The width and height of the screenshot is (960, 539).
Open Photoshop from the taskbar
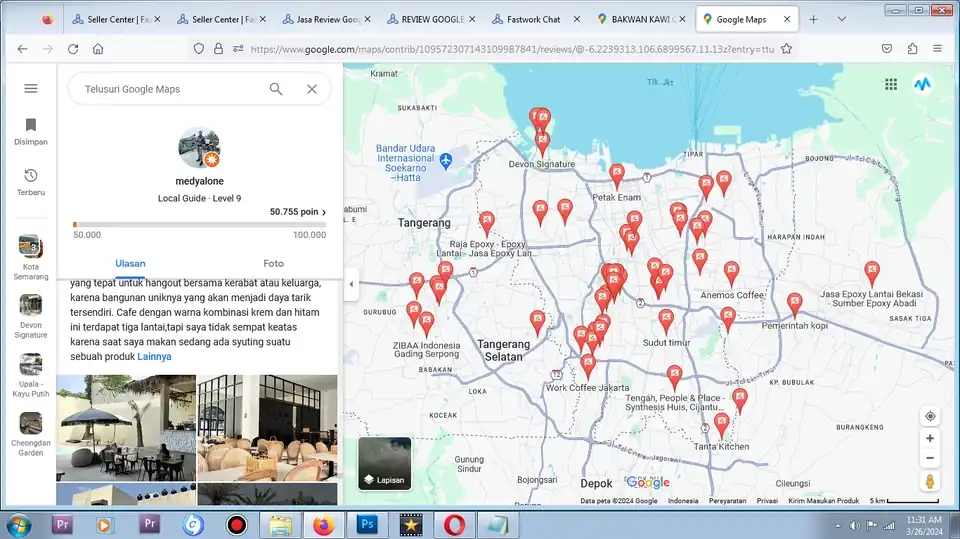point(367,525)
